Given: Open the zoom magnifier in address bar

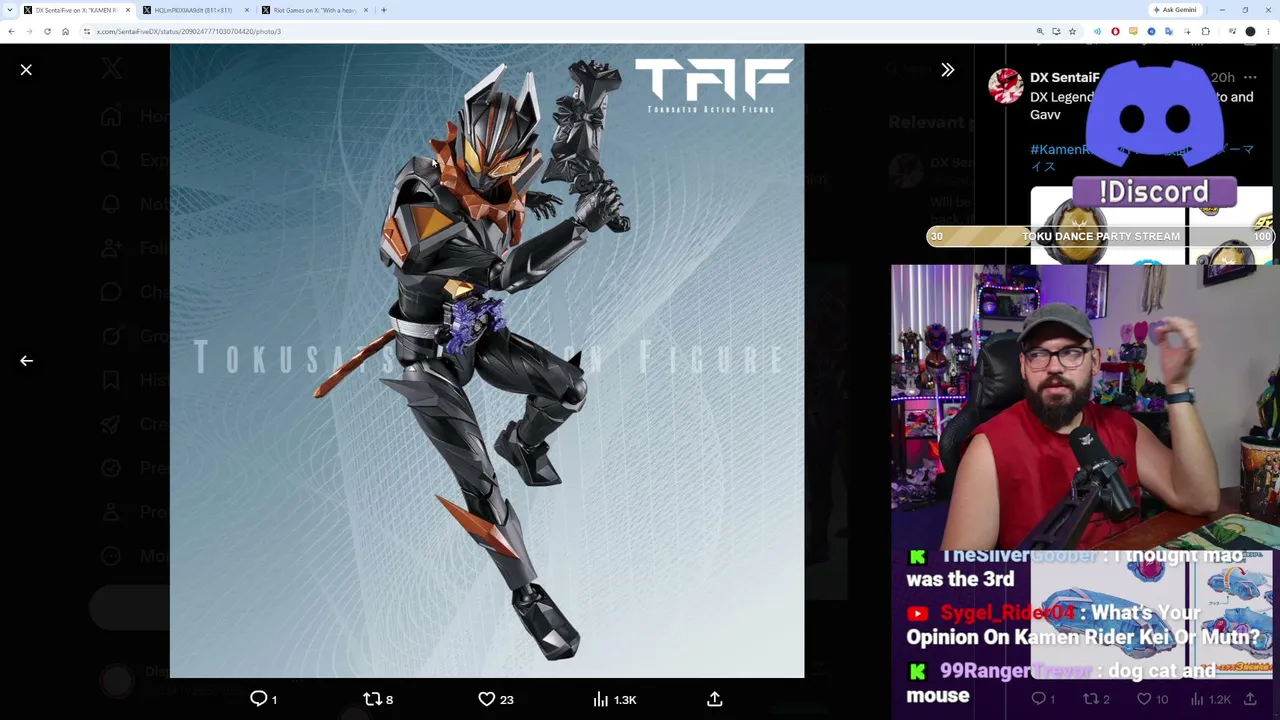Looking at the screenshot, I should click(1040, 31).
